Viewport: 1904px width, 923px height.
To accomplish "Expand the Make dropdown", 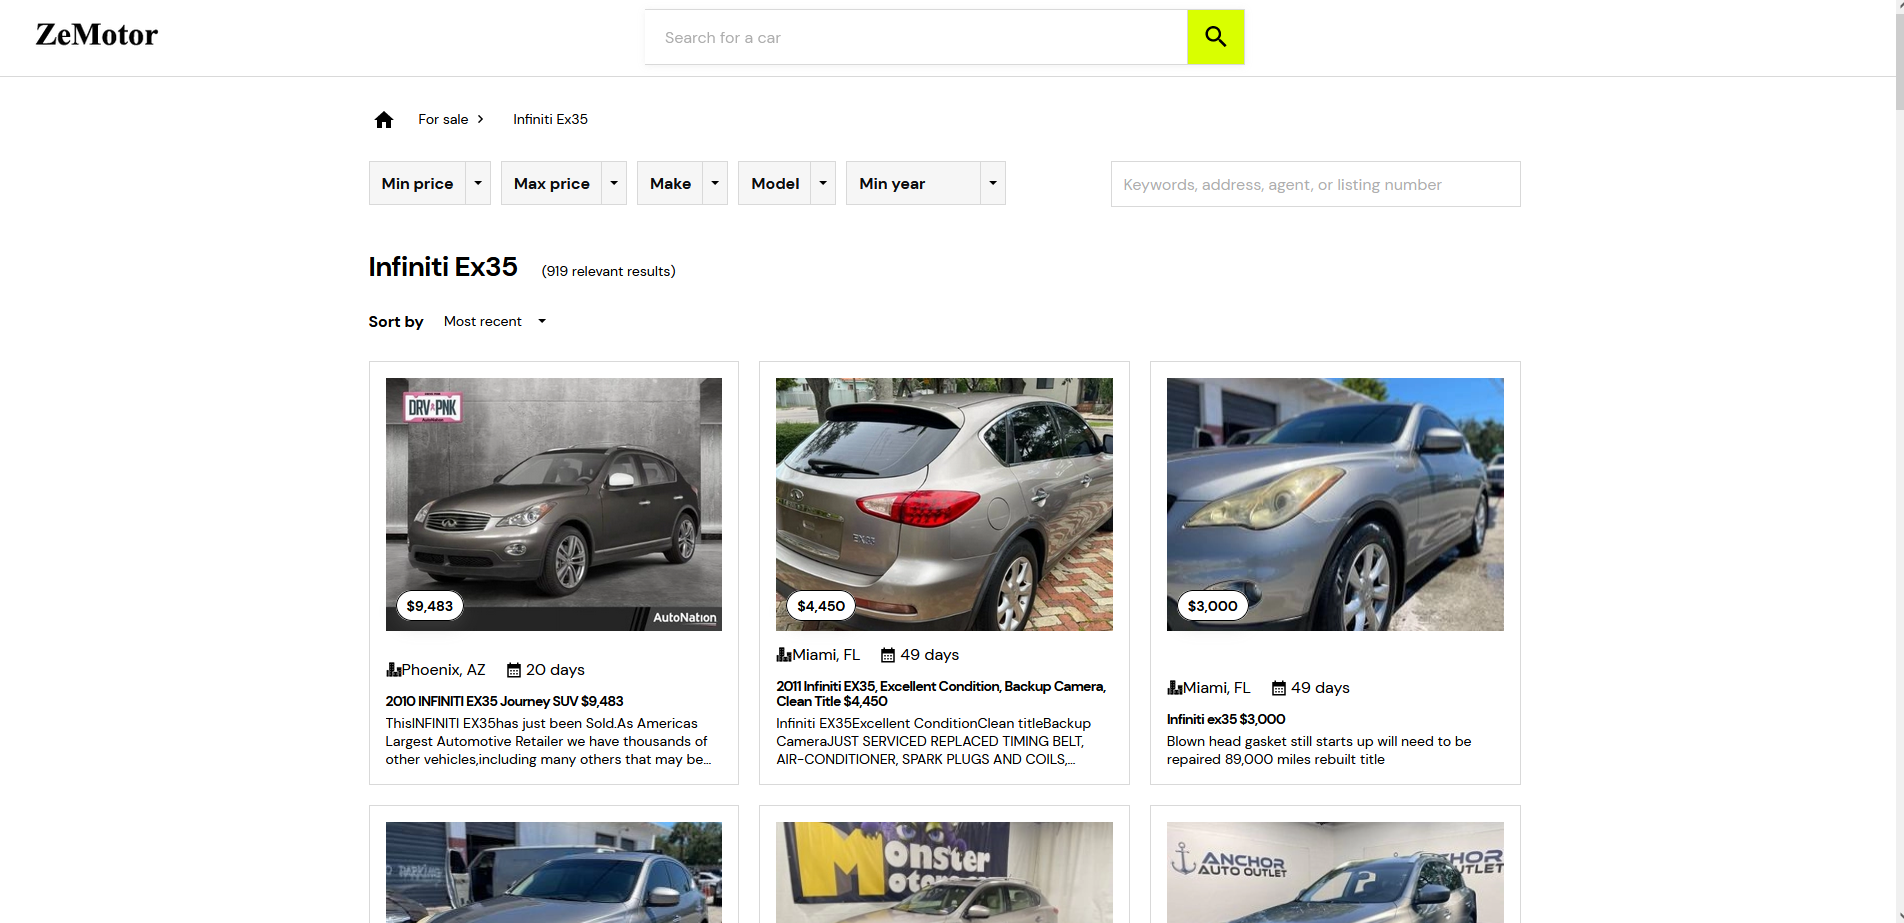I will point(683,183).
